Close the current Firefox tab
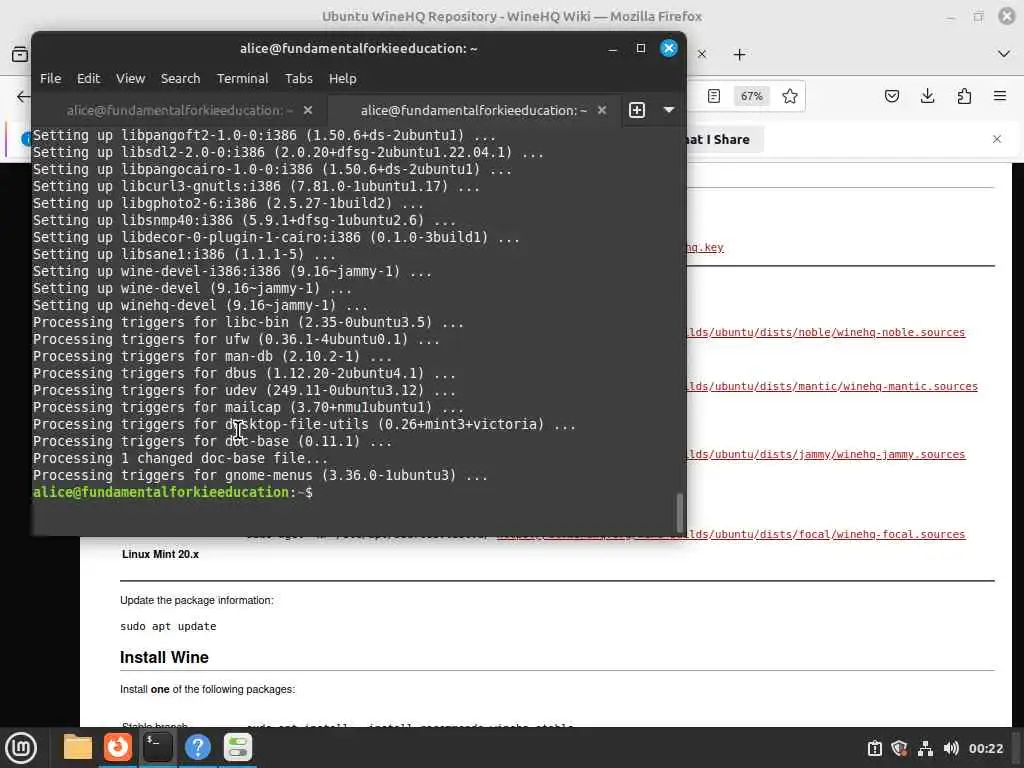Screen dimensions: 1024x768 coord(702,54)
